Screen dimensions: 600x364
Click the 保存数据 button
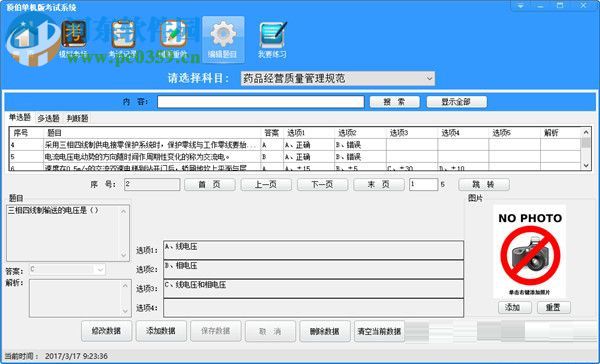click(x=216, y=331)
